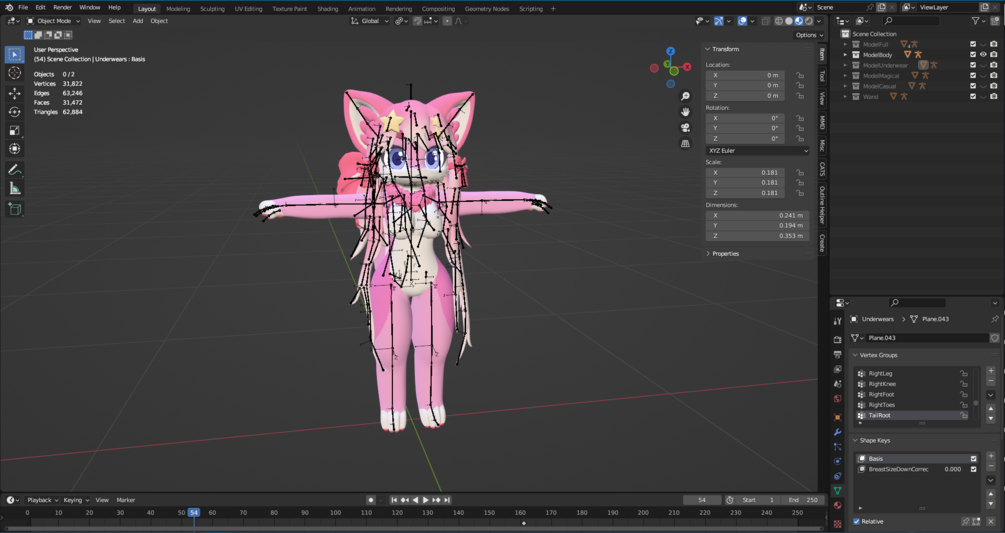
Task: Toggle proportional editing in header
Action: (447, 21)
